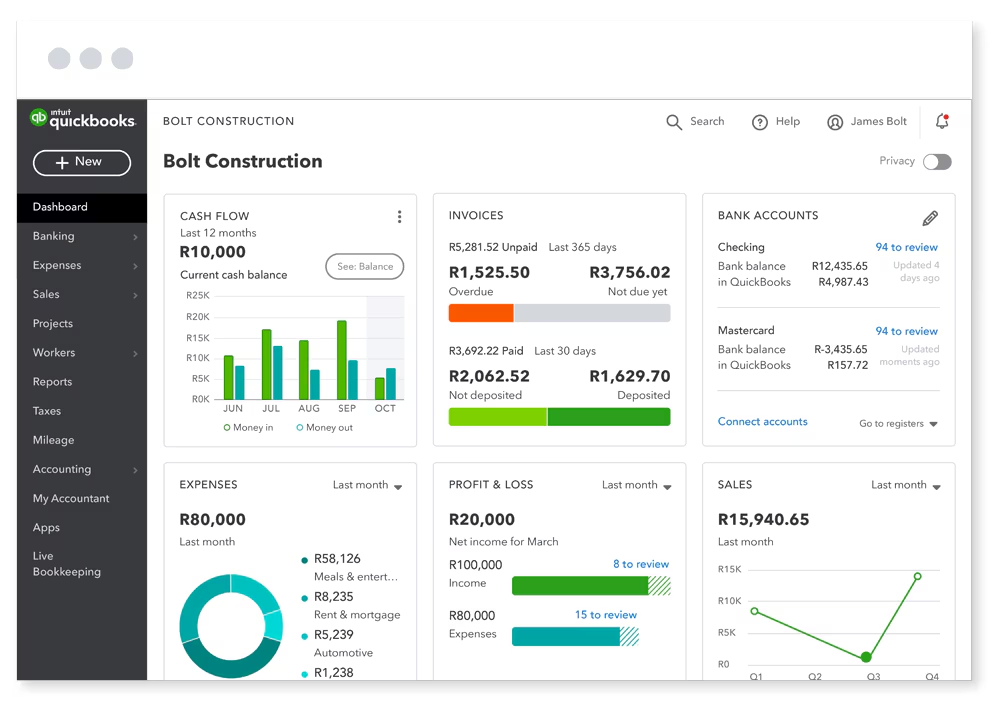Click the New button
The height and width of the screenshot is (705, 1000).
[x=82, y=163]
